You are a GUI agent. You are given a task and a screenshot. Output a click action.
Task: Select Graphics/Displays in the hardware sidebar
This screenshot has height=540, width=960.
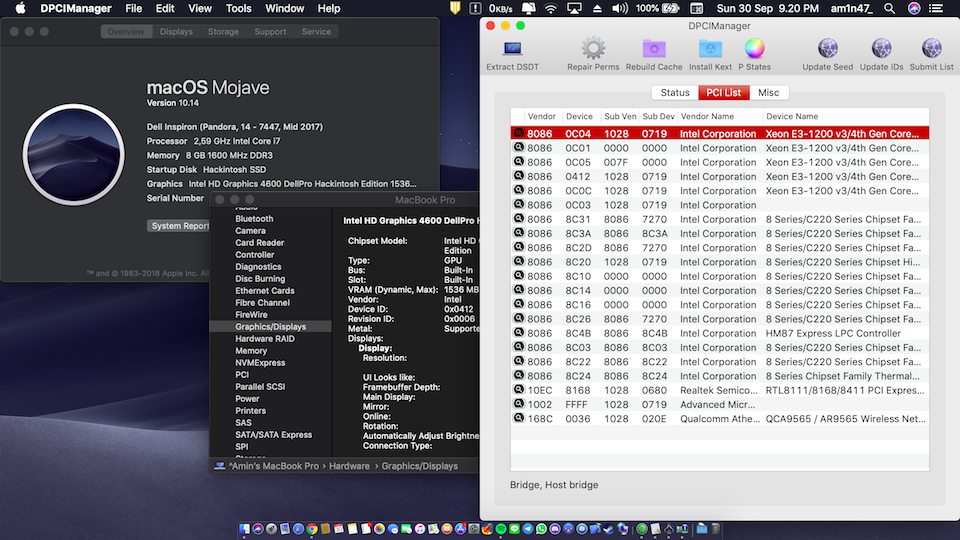click(x=270, y=327)
